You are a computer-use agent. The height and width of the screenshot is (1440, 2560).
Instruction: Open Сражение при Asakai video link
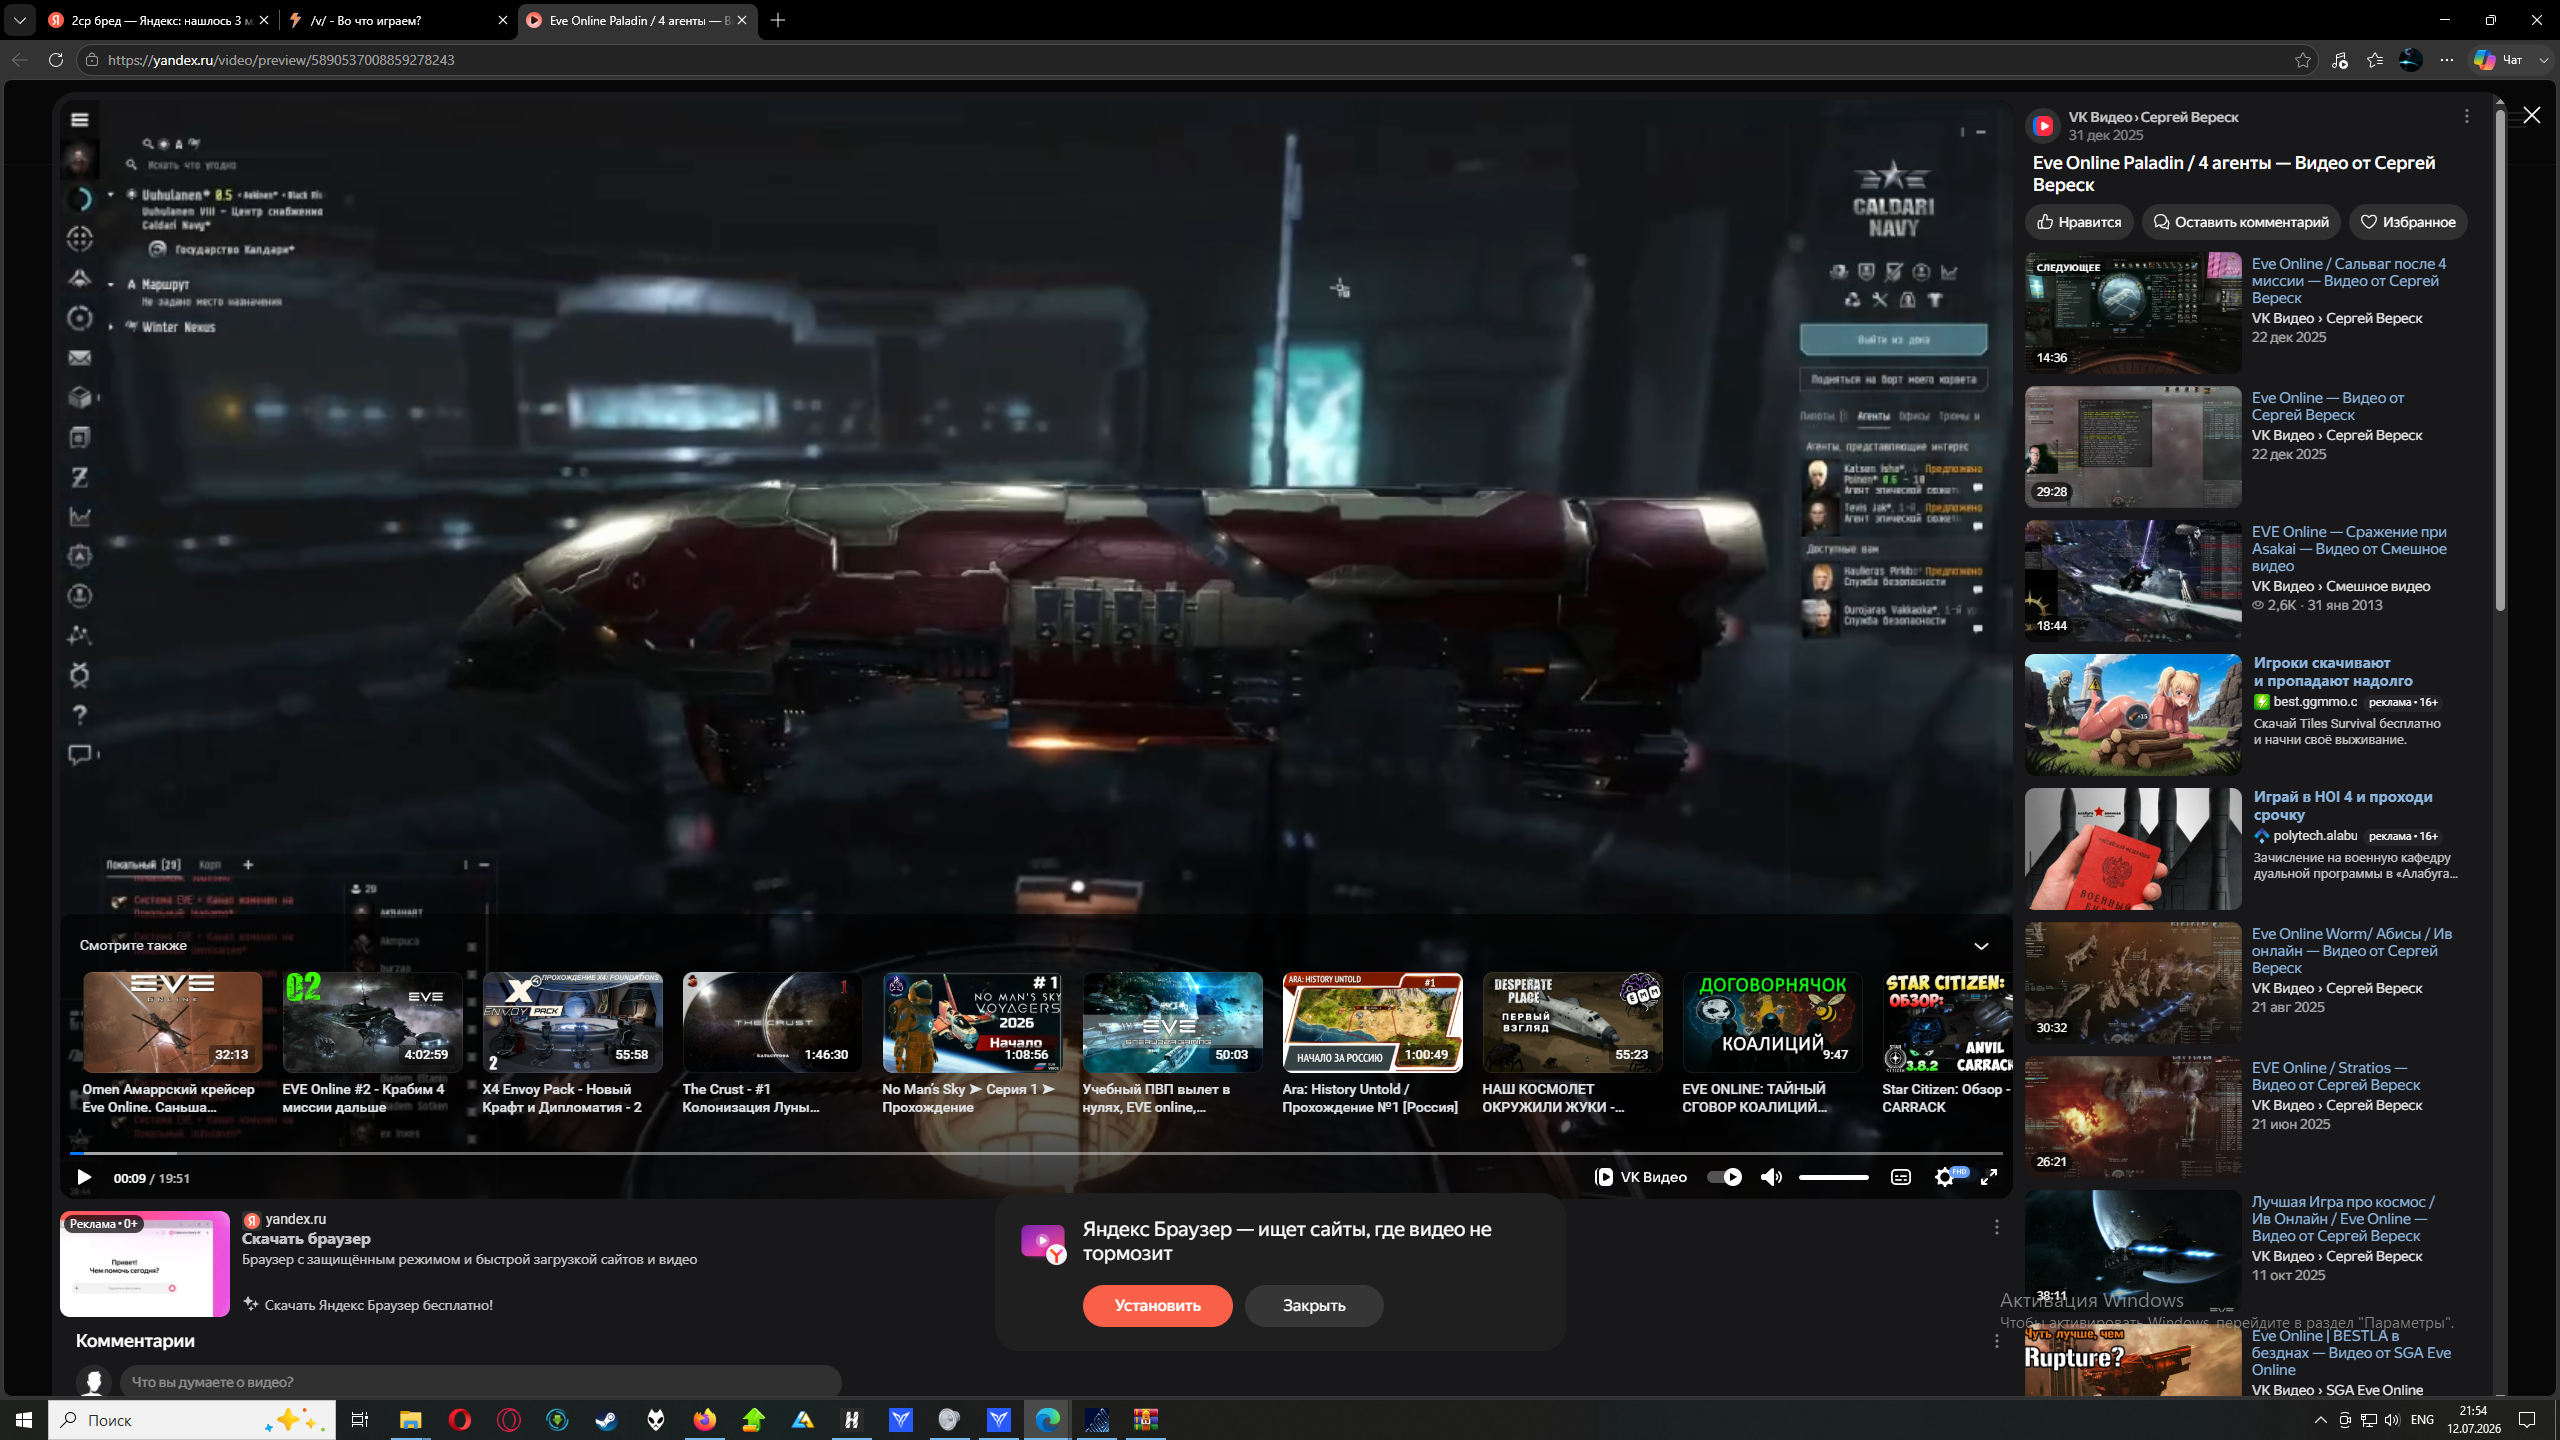(x=2349, y=549)
